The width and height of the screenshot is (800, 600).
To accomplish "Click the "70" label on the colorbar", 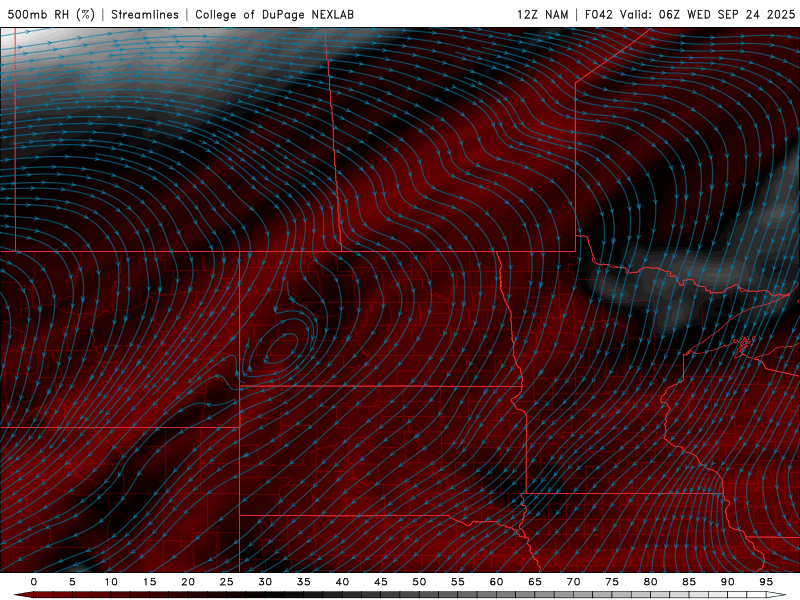I will (573, 582).
